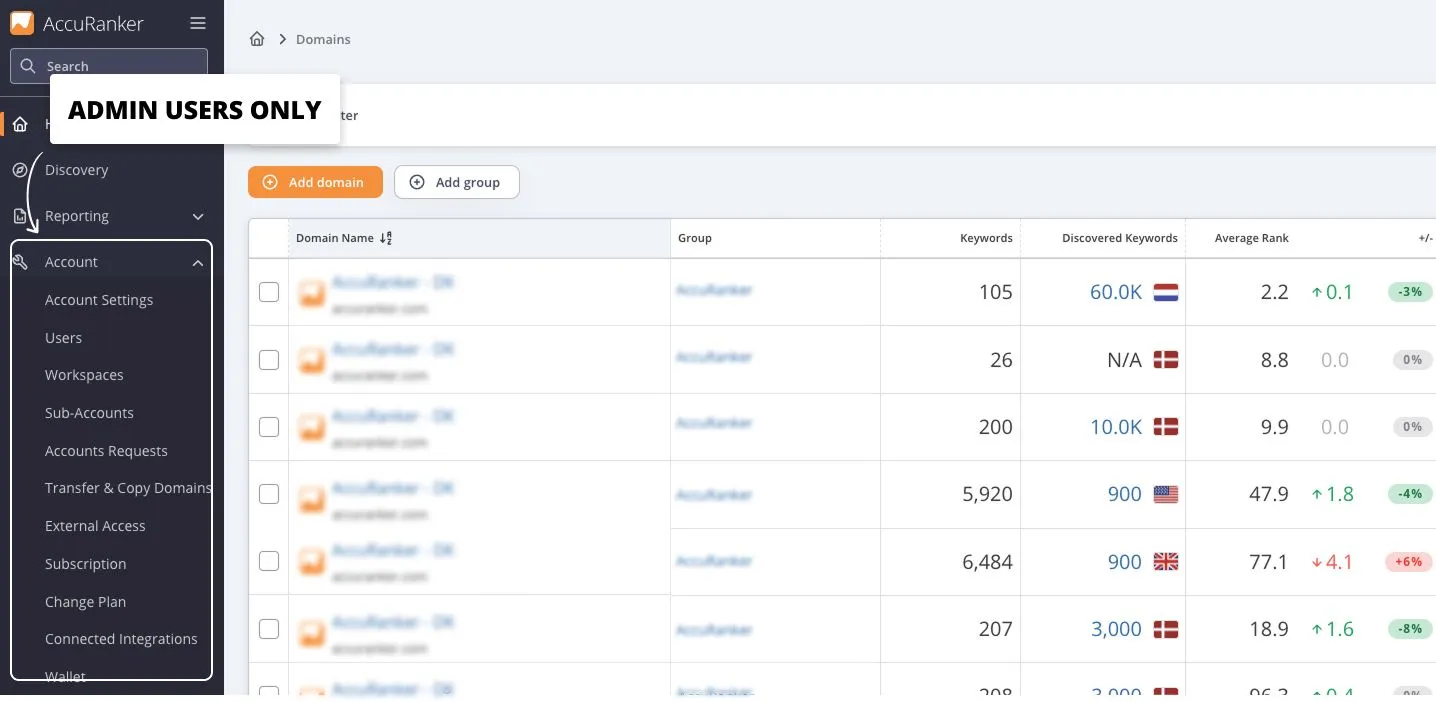Click the Domain Name sort icon
Image resolution: width=1436 pixels, height=702 pixels.
pyautogui.click(x=387, y=238)
